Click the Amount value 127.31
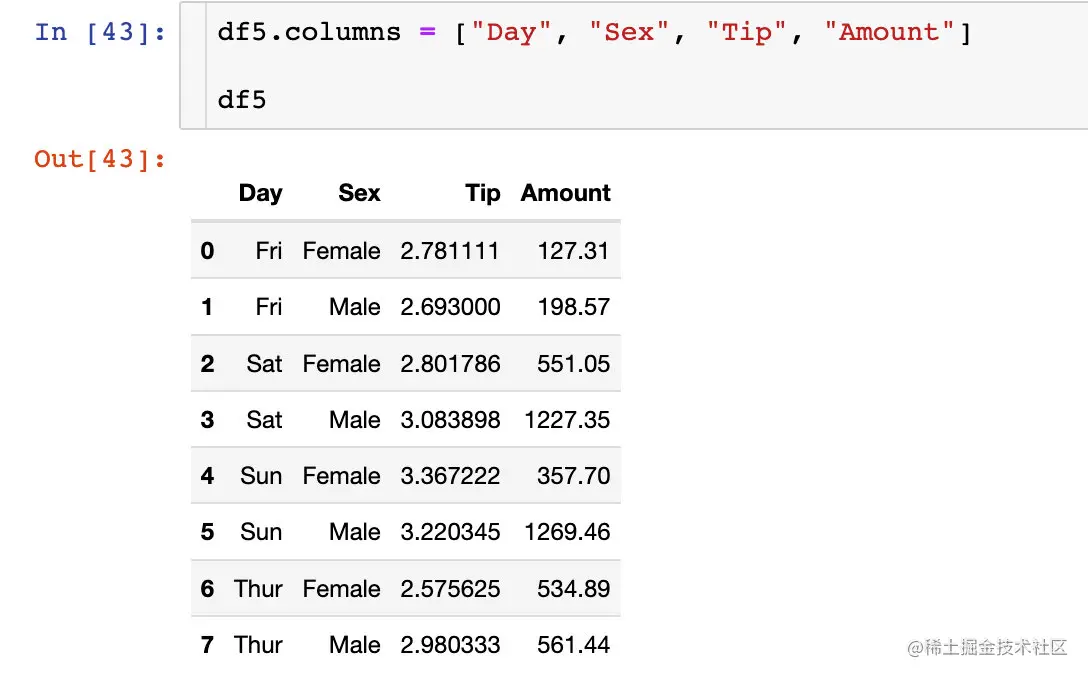 573,250
